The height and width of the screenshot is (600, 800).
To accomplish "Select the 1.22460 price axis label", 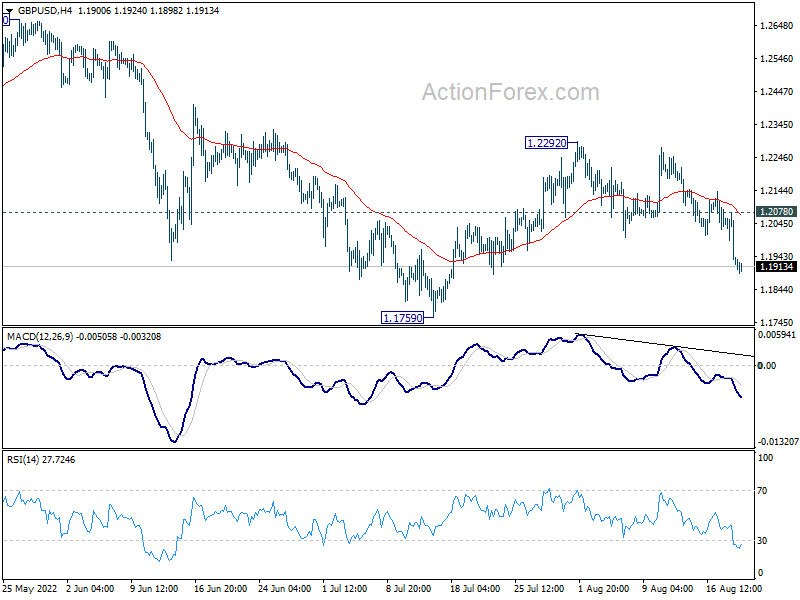I will pyautogui.click(x=777, y=158).
